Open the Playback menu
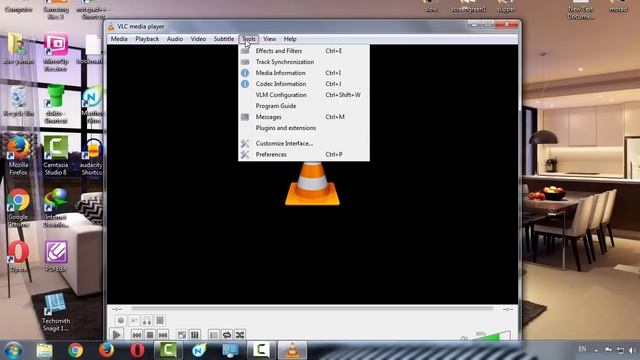The image size is (640, 360). click(147, 39)
